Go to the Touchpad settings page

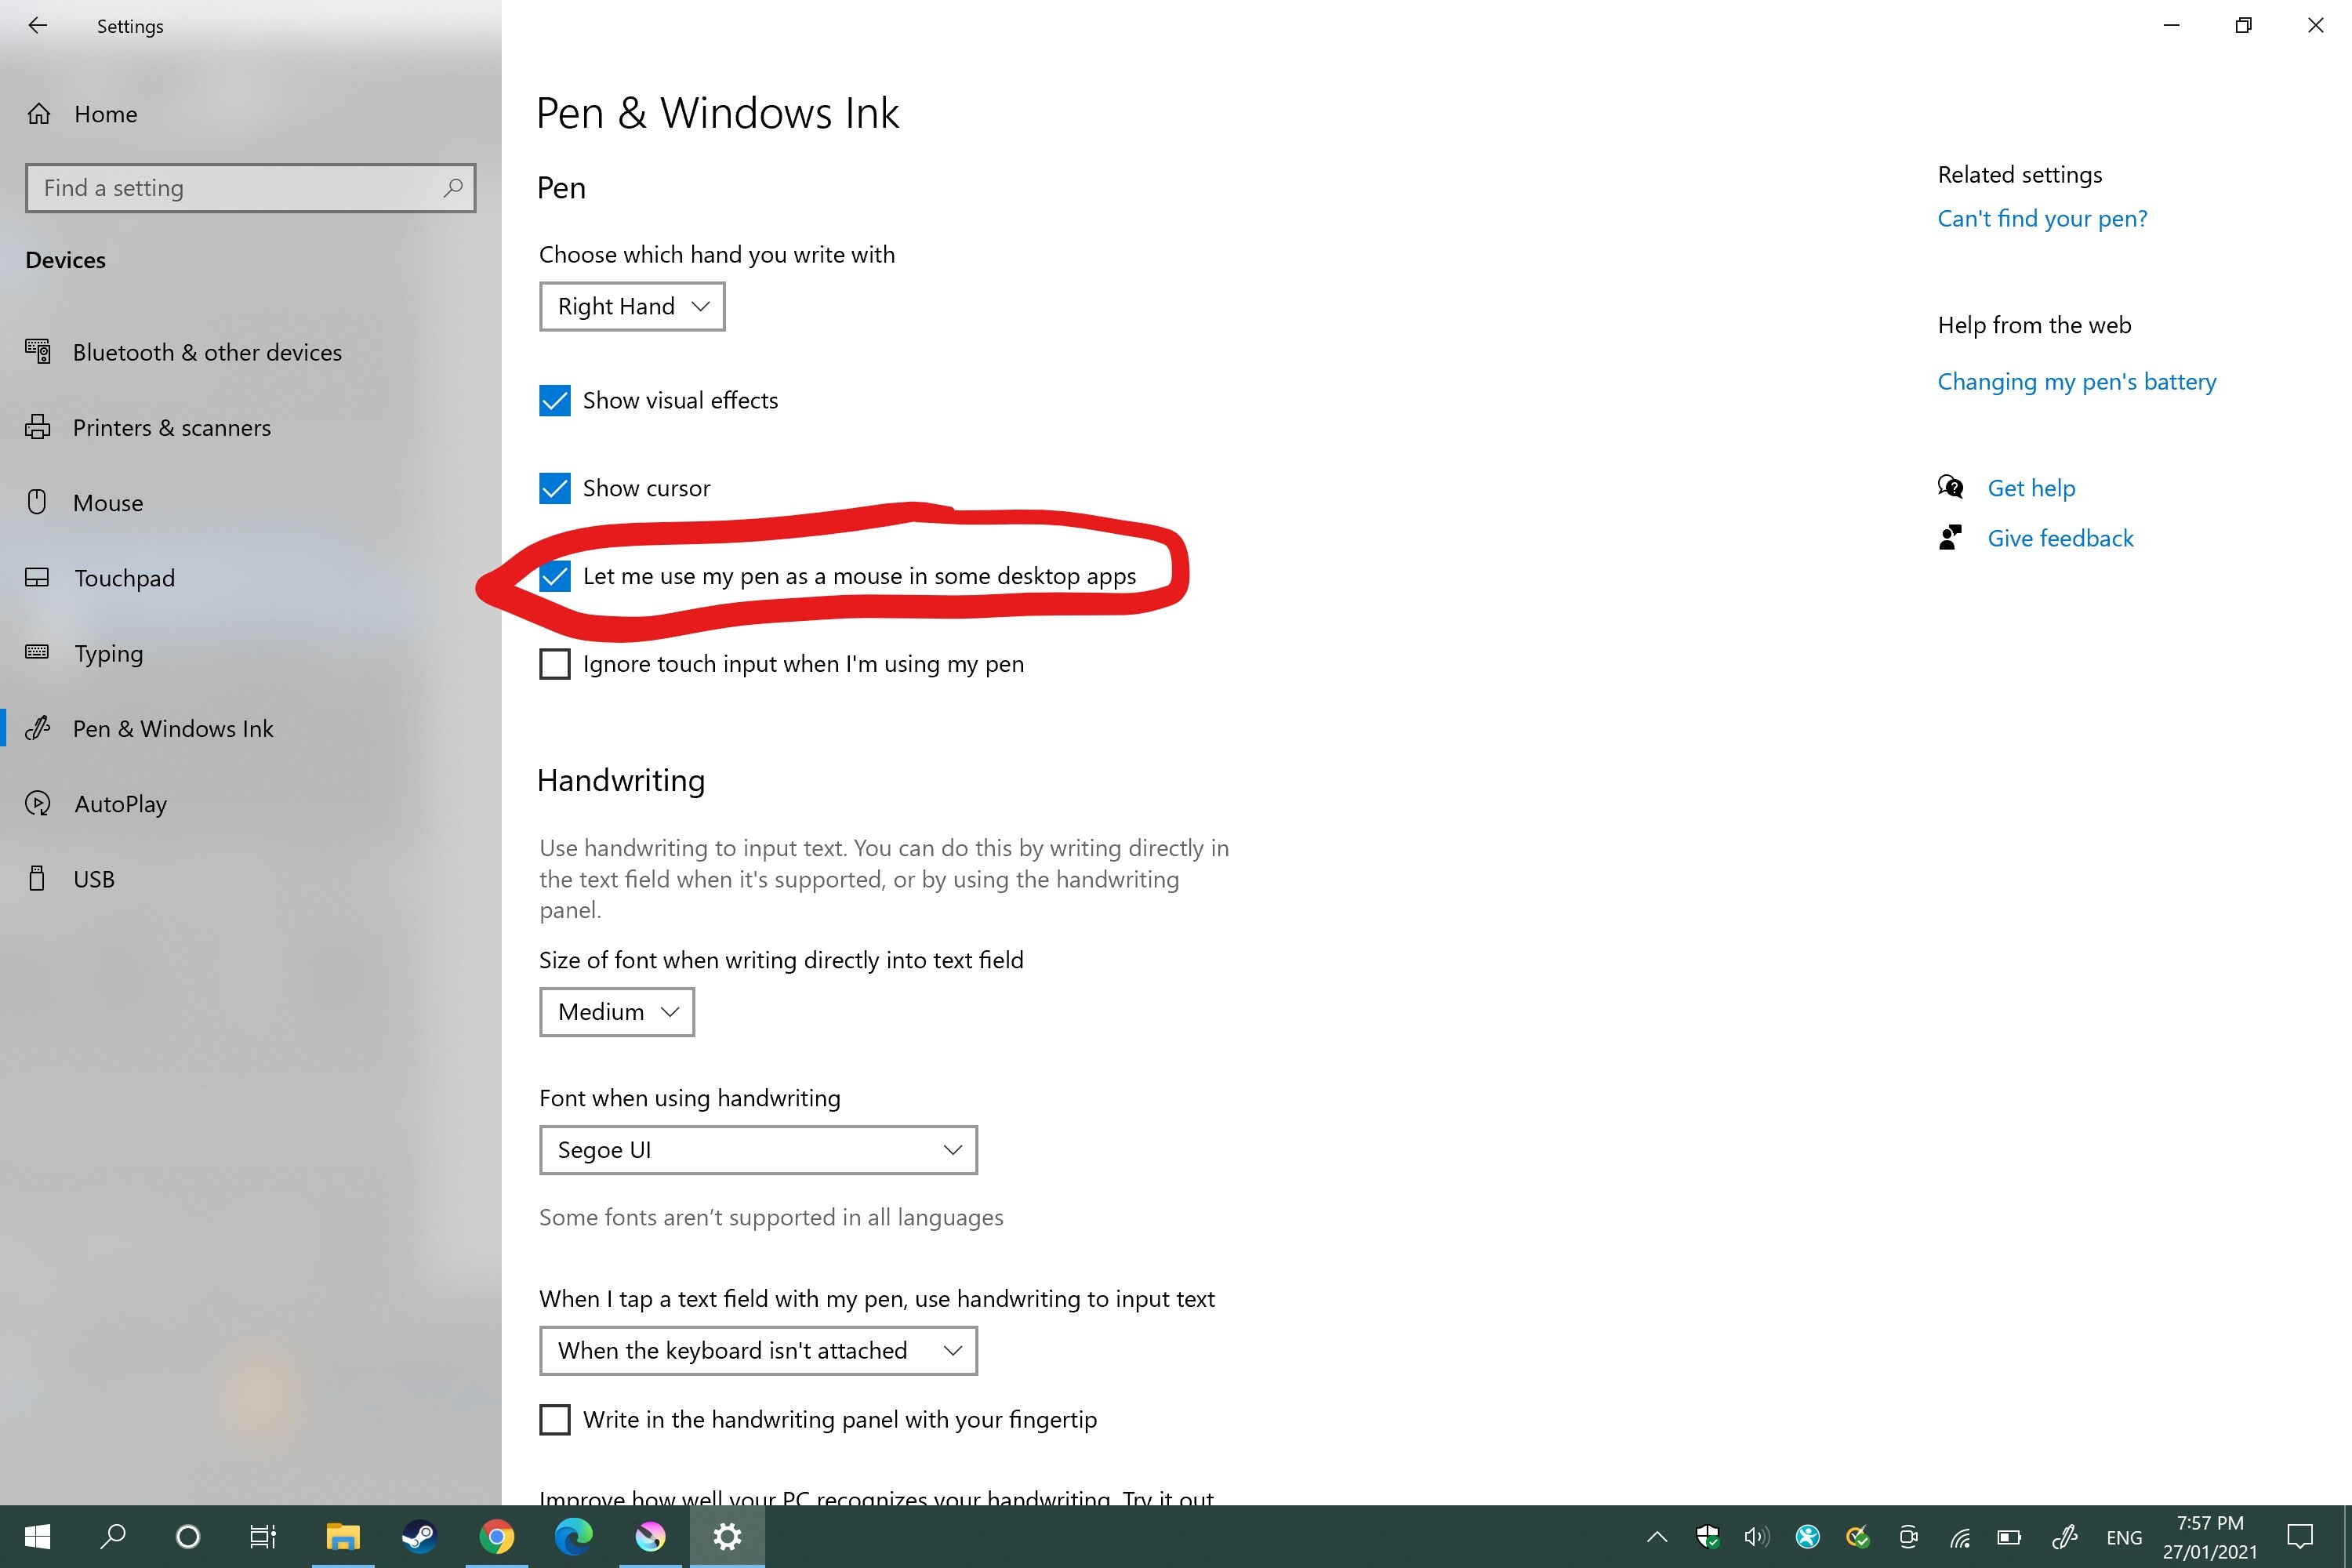(124, 578)
